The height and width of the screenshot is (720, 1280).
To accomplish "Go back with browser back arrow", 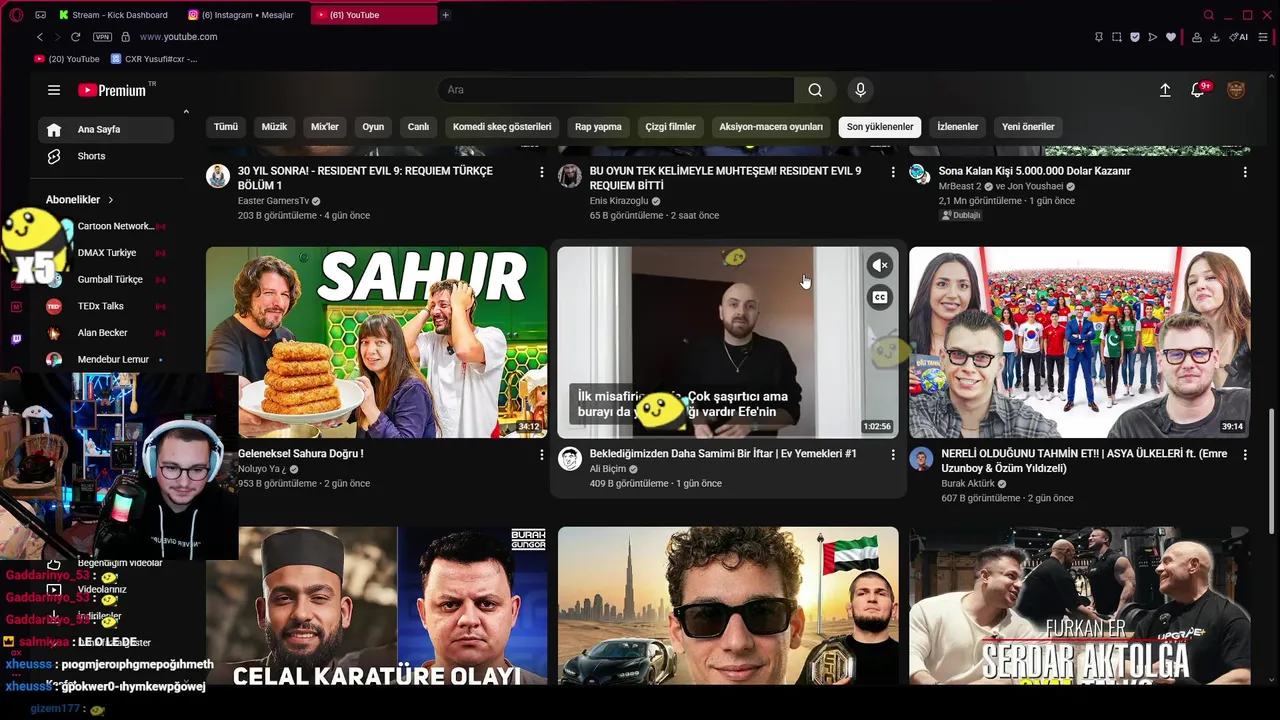I will click(x=39, y=37).
